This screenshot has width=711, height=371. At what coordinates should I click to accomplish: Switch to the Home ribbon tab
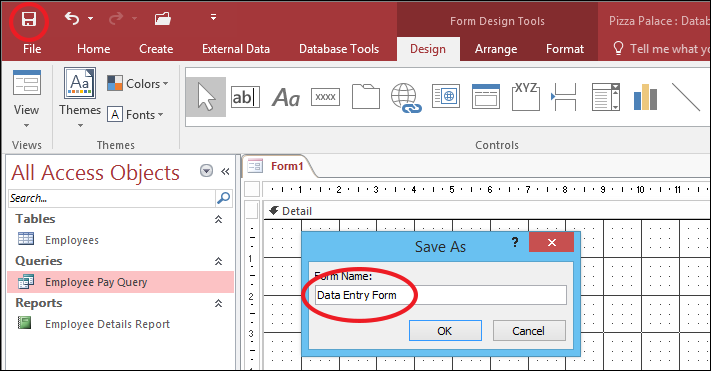(x=93, y=49)
